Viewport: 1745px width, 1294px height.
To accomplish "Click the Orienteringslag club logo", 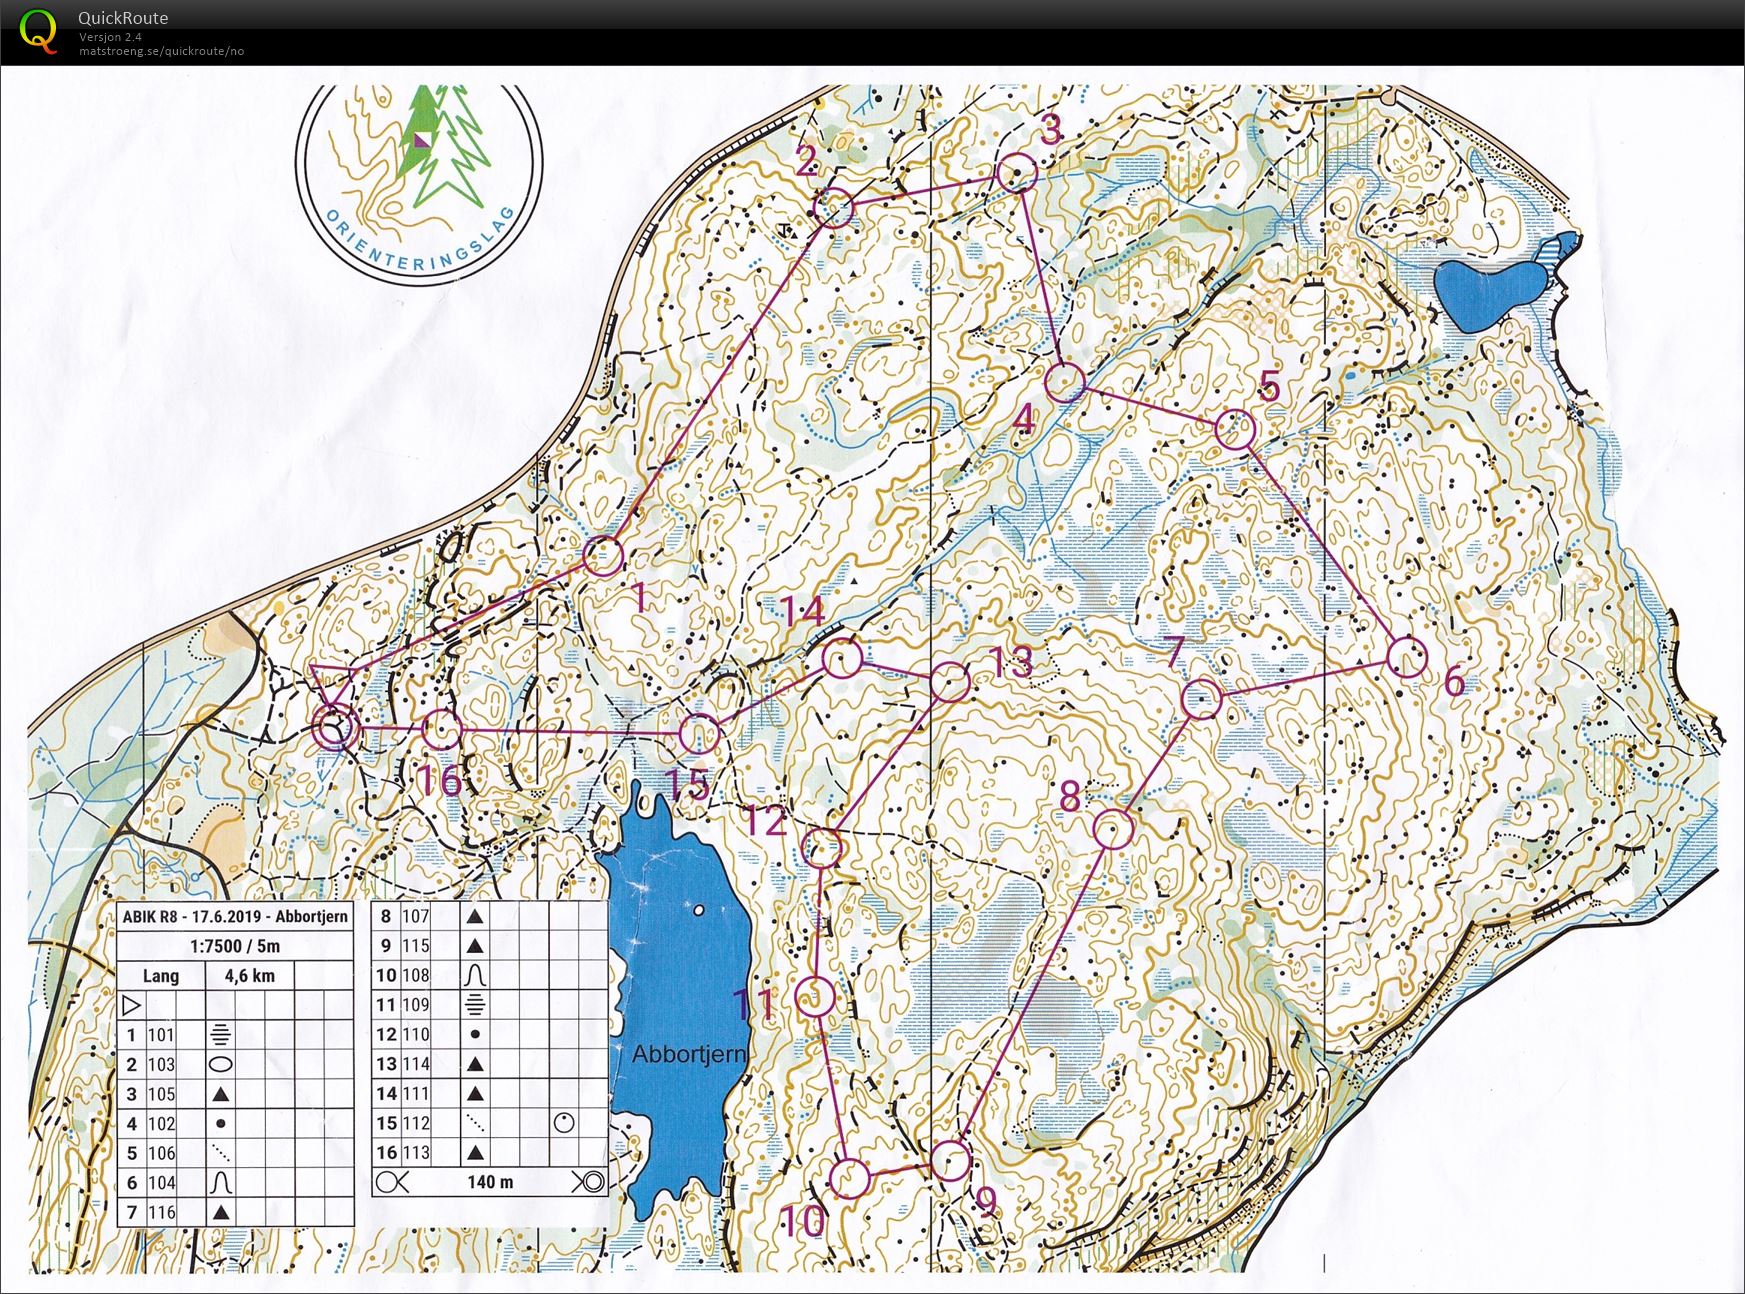I will tap(420, 185).
